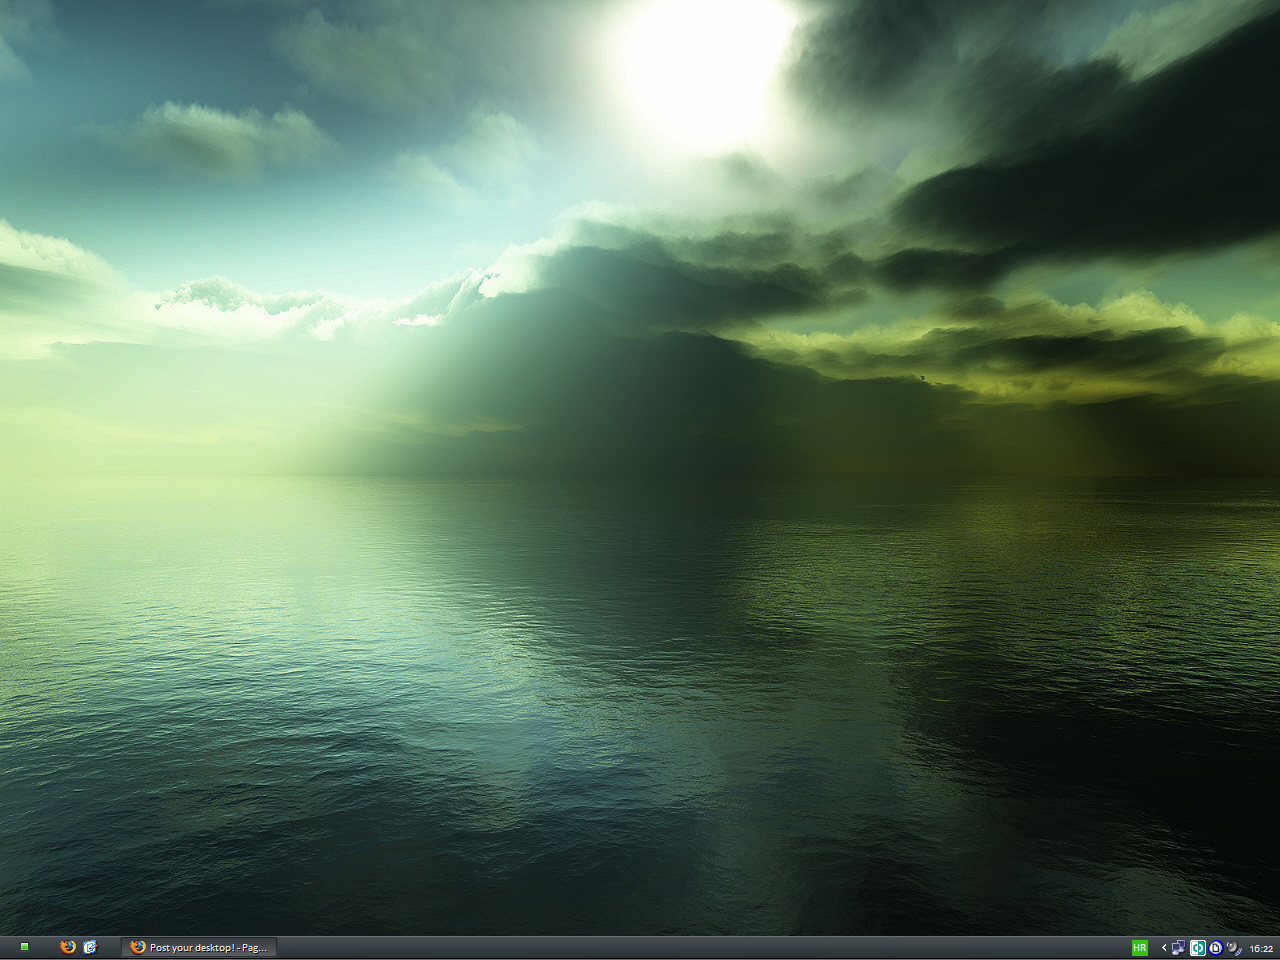The image size is (1280, 960).
Task: Click the blue circle document tray icon
Action: [1216, 948]
